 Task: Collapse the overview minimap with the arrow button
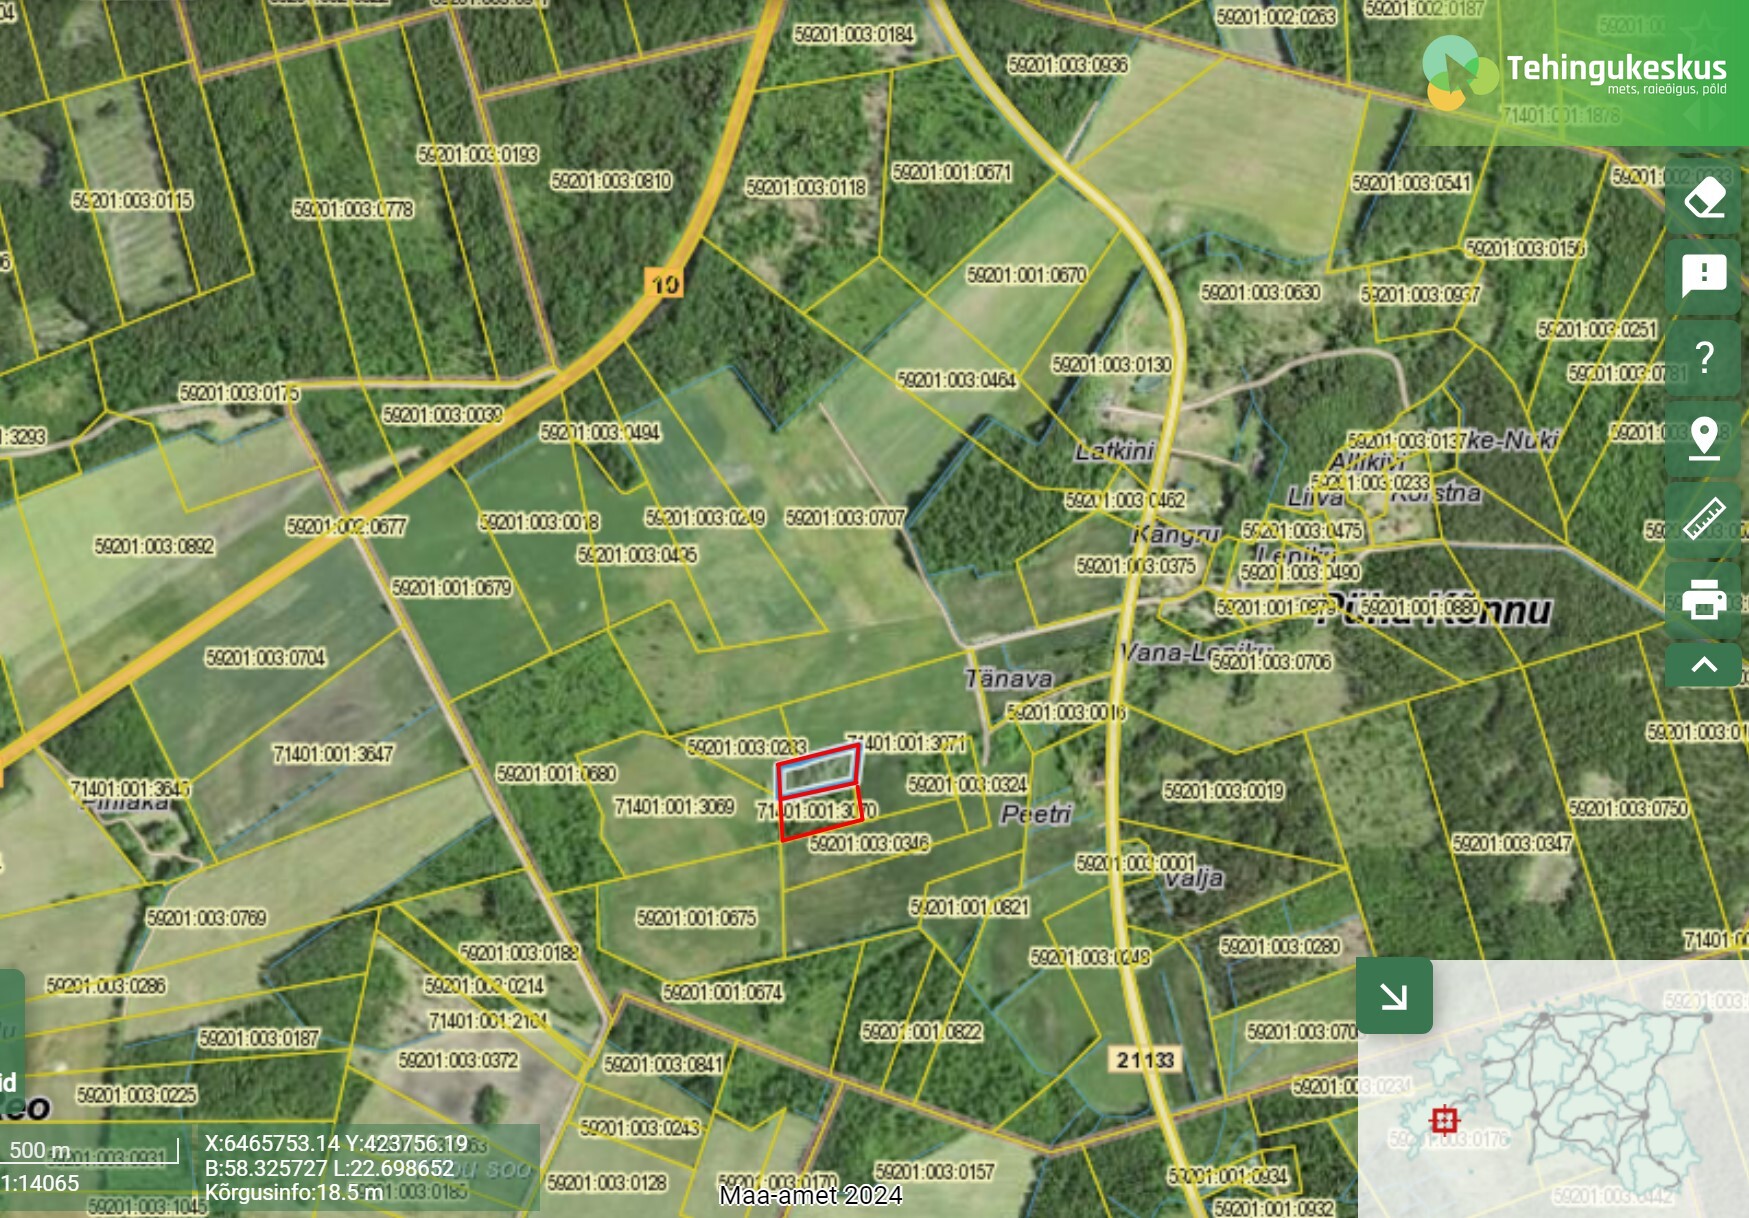[1394, 996]
